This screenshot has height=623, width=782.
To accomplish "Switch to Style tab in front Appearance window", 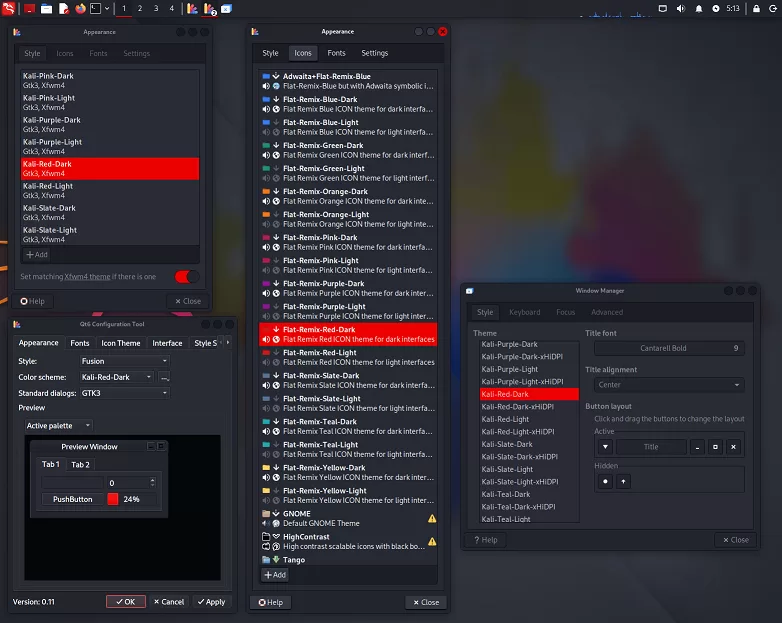I will pos(270,53).
